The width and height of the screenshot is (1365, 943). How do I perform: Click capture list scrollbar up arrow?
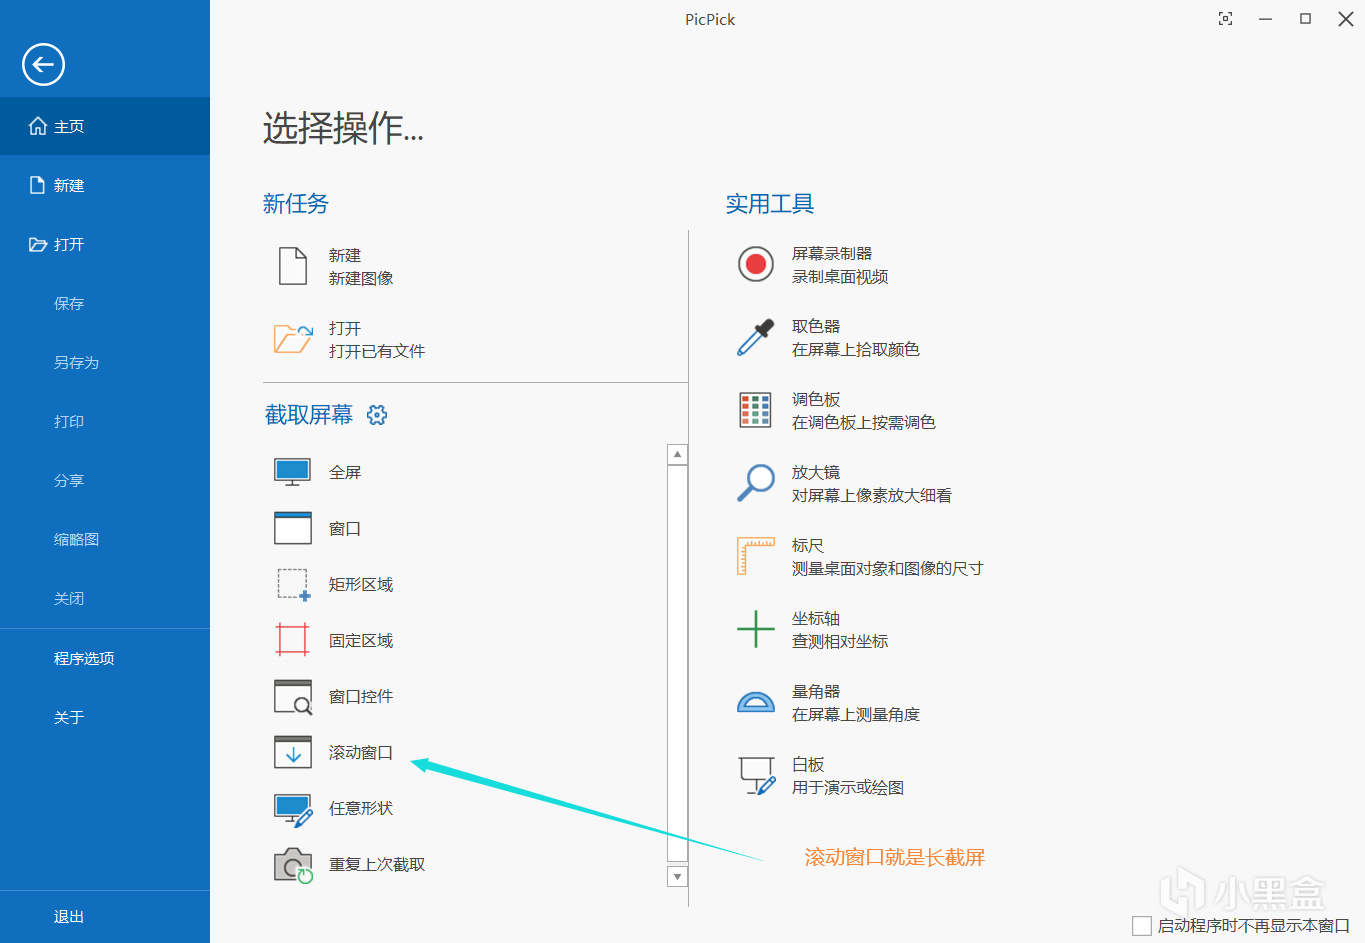tap(678, 455)
